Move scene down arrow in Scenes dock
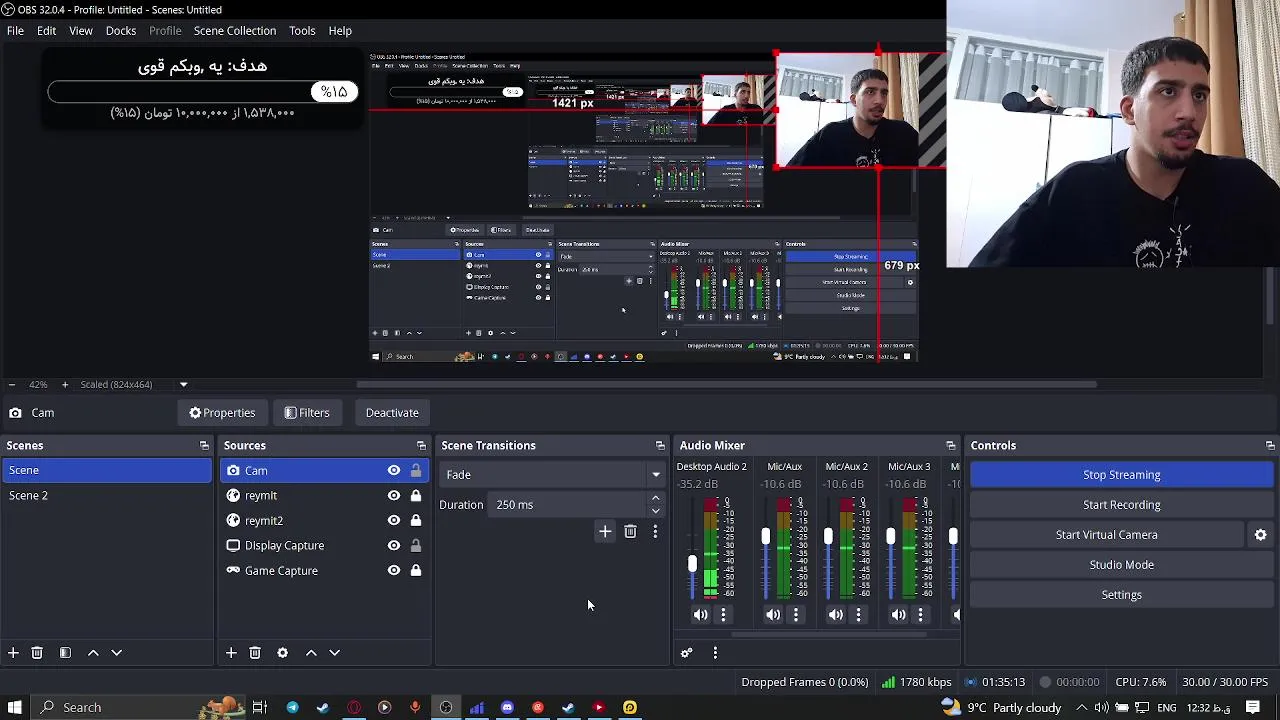The width and height of the screenshot is (1280, 720). click(116, 653)
